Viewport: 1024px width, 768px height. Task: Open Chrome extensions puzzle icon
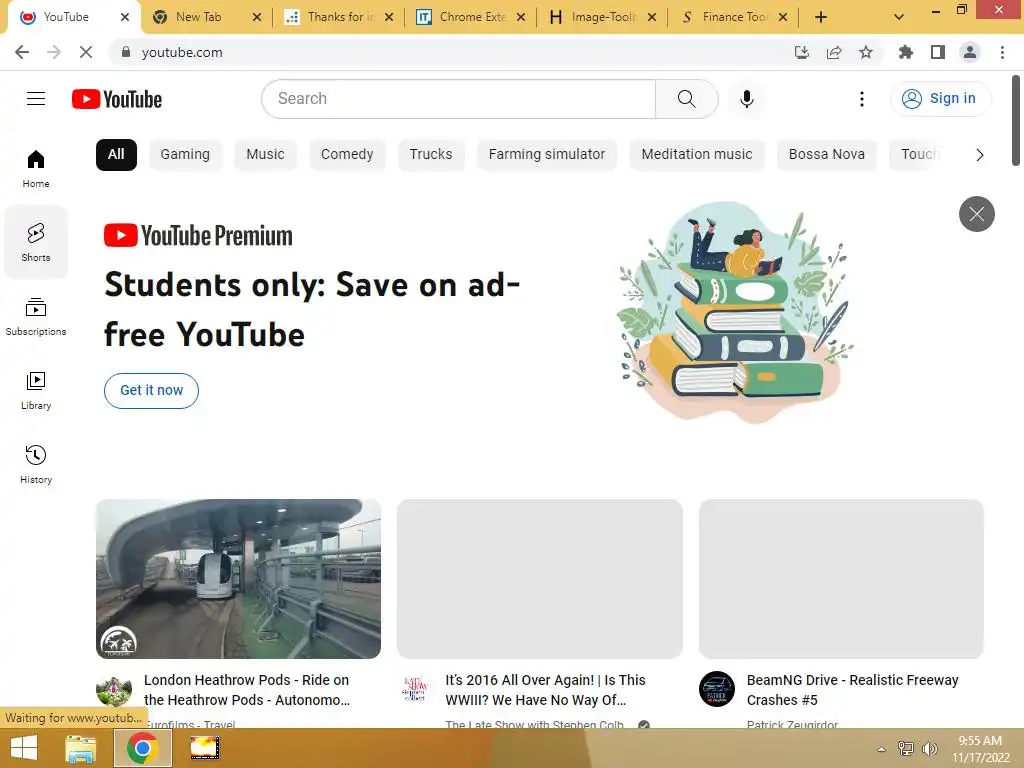[905, 52]
